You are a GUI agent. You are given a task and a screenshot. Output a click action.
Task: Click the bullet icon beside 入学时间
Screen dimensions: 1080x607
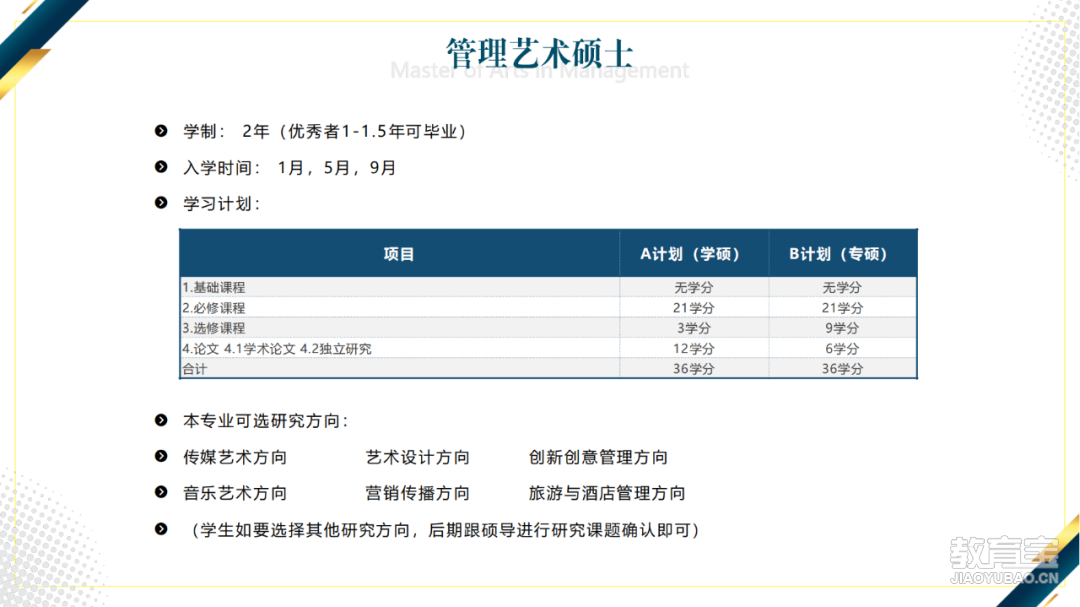(161, 167)
